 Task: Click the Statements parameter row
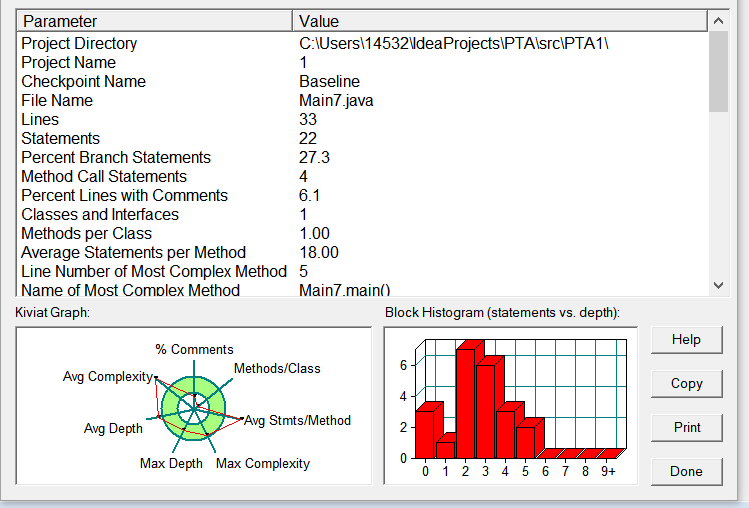click(61, 139)
